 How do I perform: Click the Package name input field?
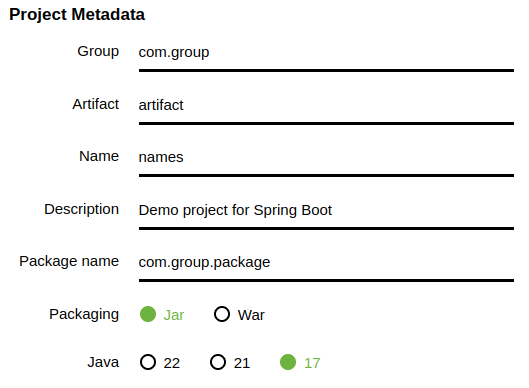[x=326, y=263]
